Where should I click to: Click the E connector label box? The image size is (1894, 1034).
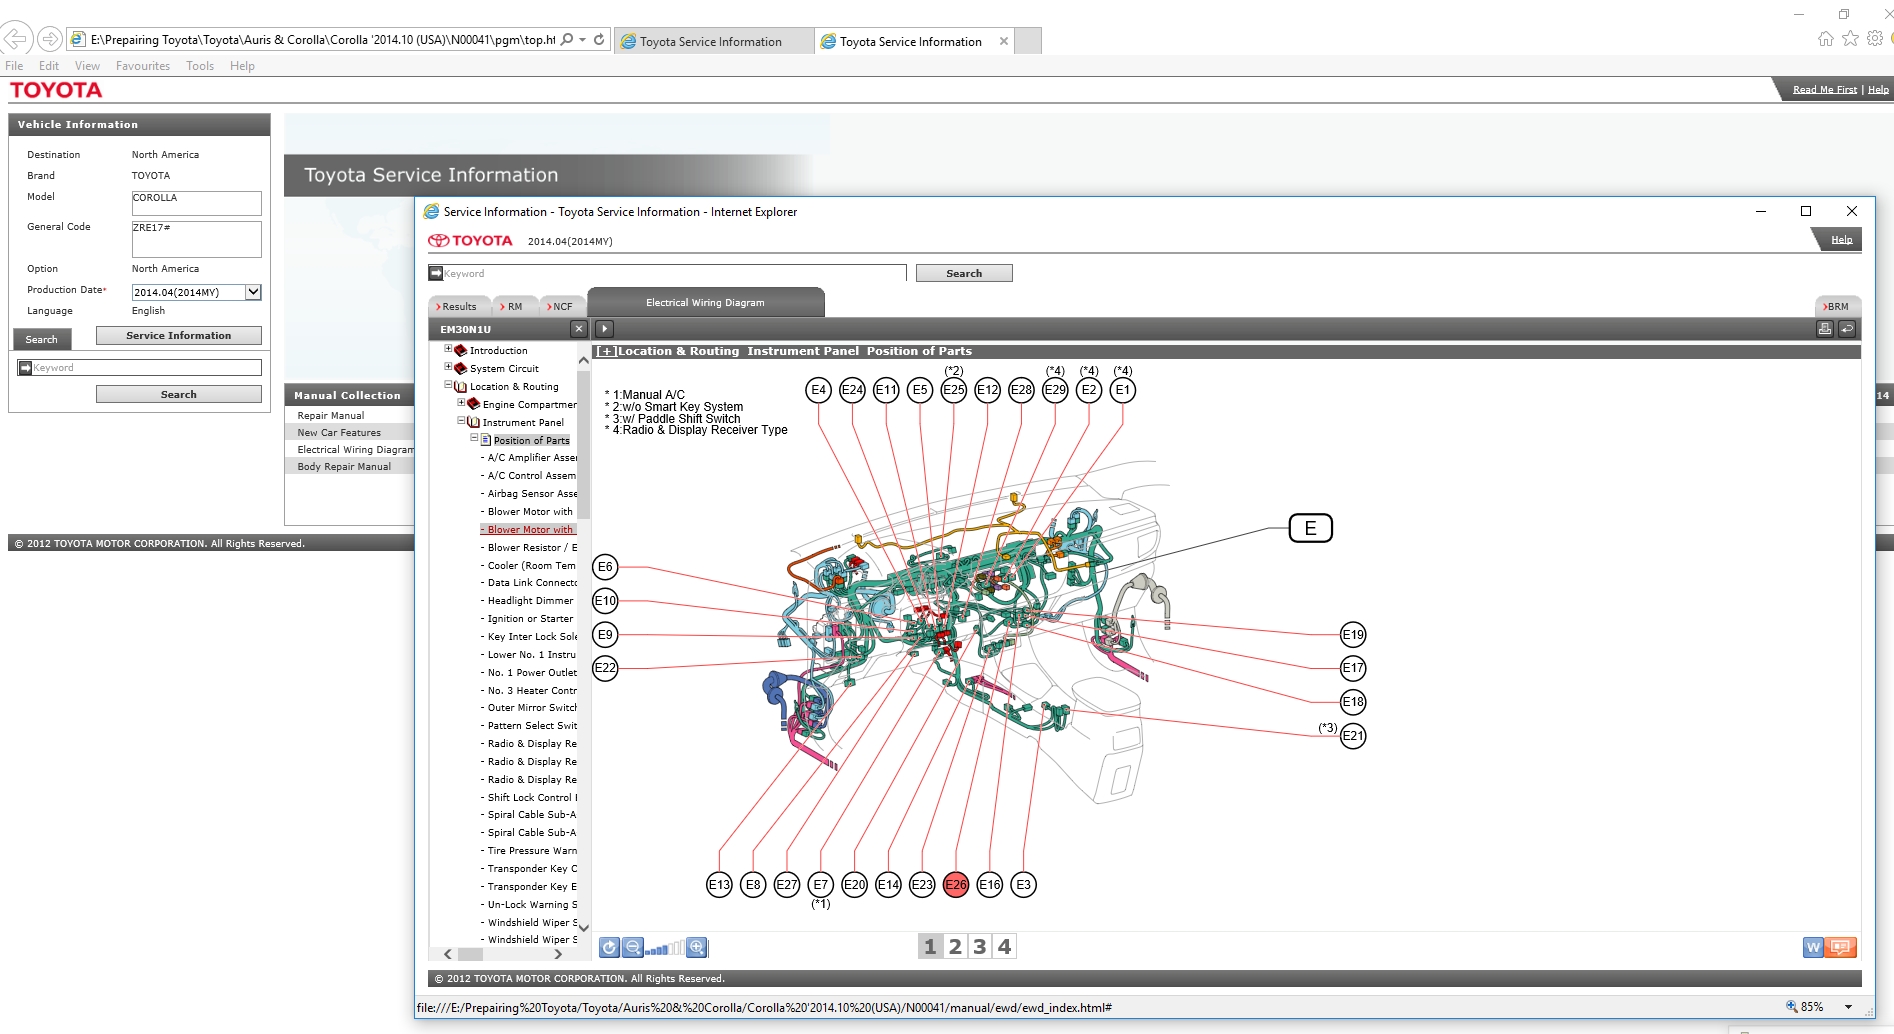tap(1310, 528)
